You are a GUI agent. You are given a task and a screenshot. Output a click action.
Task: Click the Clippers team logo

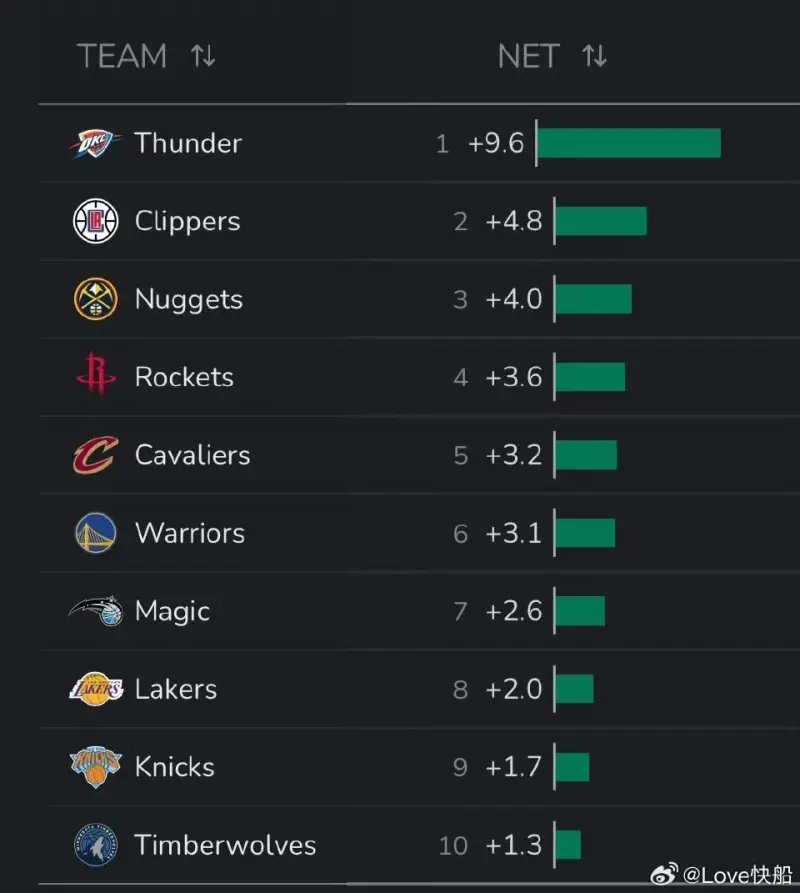(96, 221)
